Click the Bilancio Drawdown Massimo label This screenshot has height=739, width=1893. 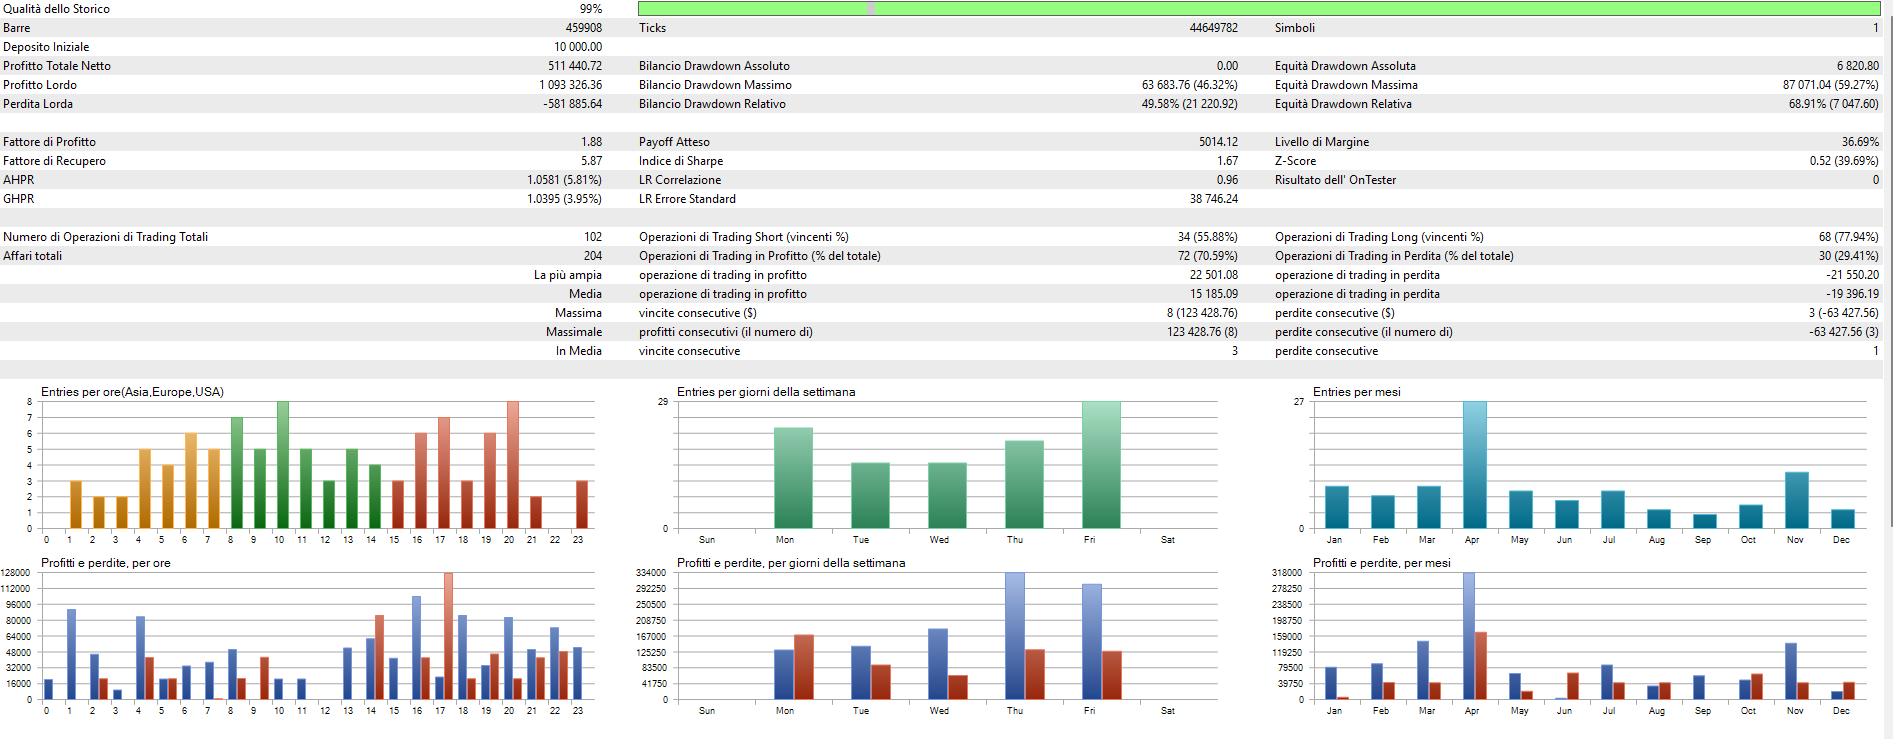[715, 85]
